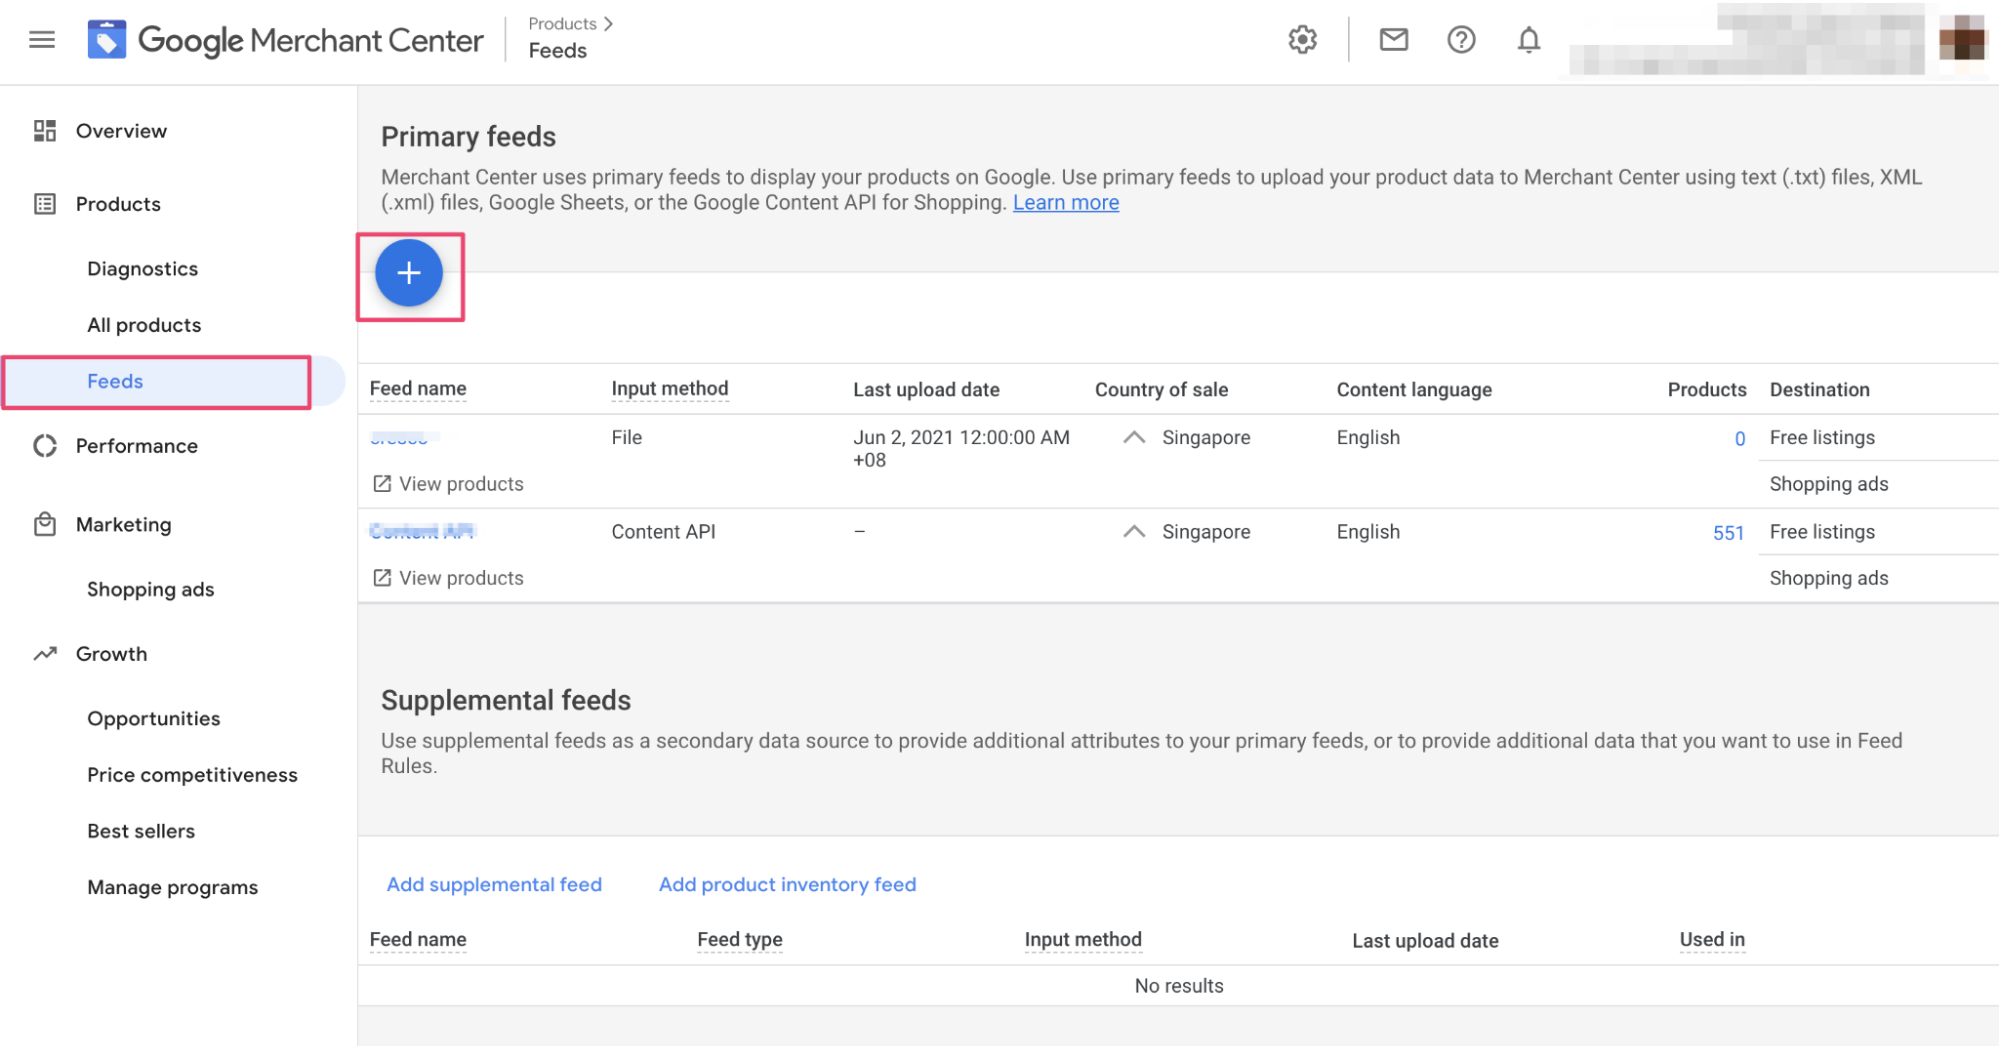1999x1047 pixels.
Task: Open Diagnostics page
Action: click(142, 269)
